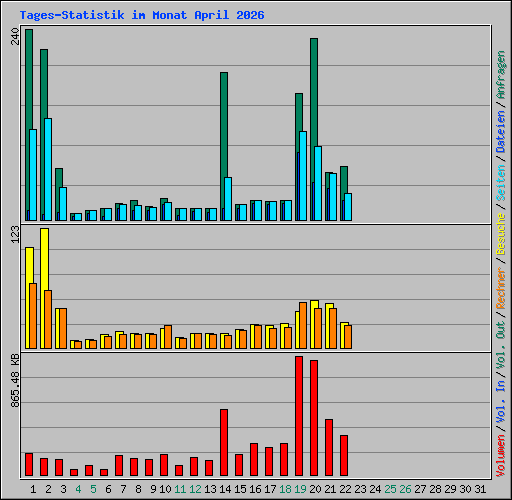Viewport: 512px width, 500px height.
Task: Click day label '14' on the x-axis
Action: (x=225, y=489)
